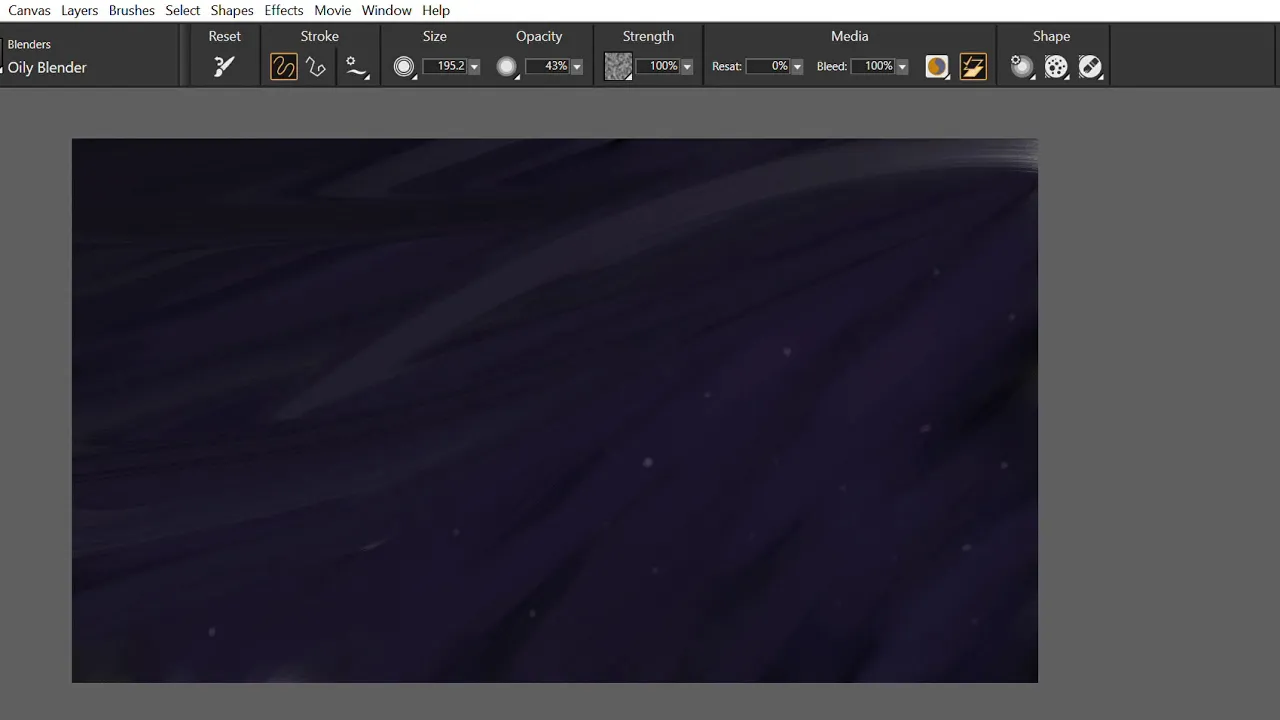Screen dimensions: 1280x720
Task: Open the Effects menu
Action: 283,10
